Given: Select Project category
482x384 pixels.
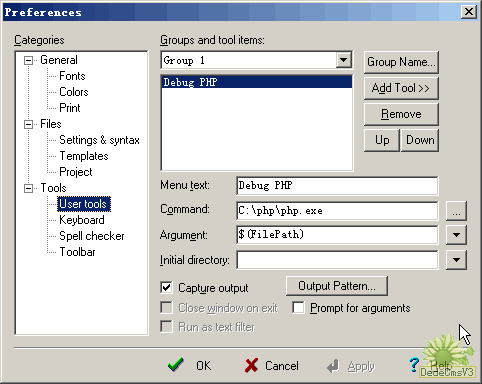Looking at the screenshot, I should point(76,172).
